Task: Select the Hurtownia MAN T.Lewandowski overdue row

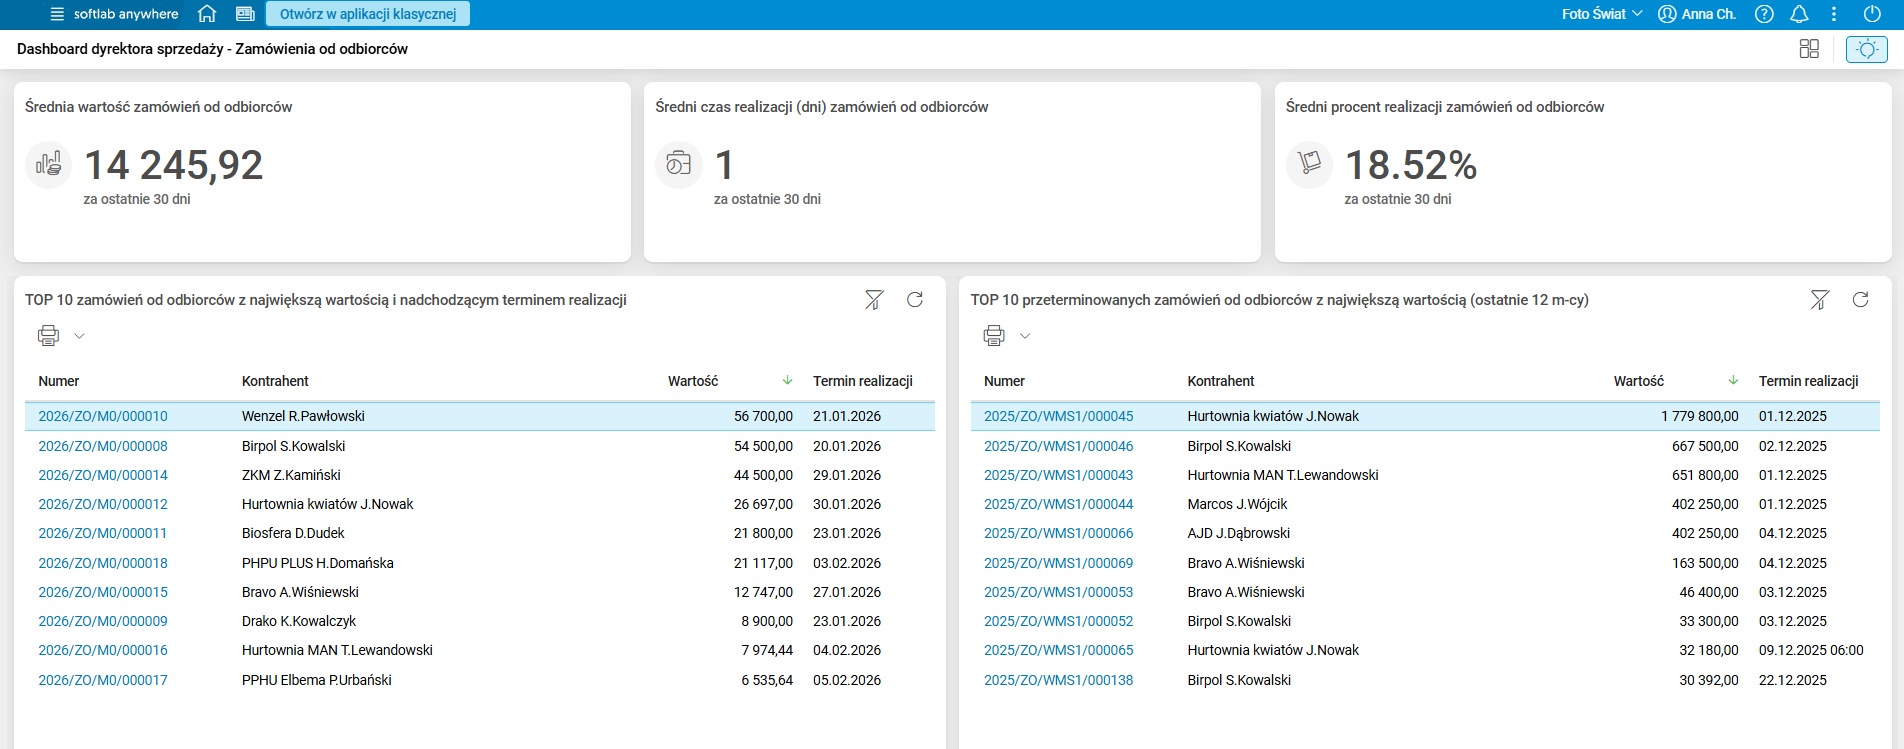Action: click(x=1425, y=475)
